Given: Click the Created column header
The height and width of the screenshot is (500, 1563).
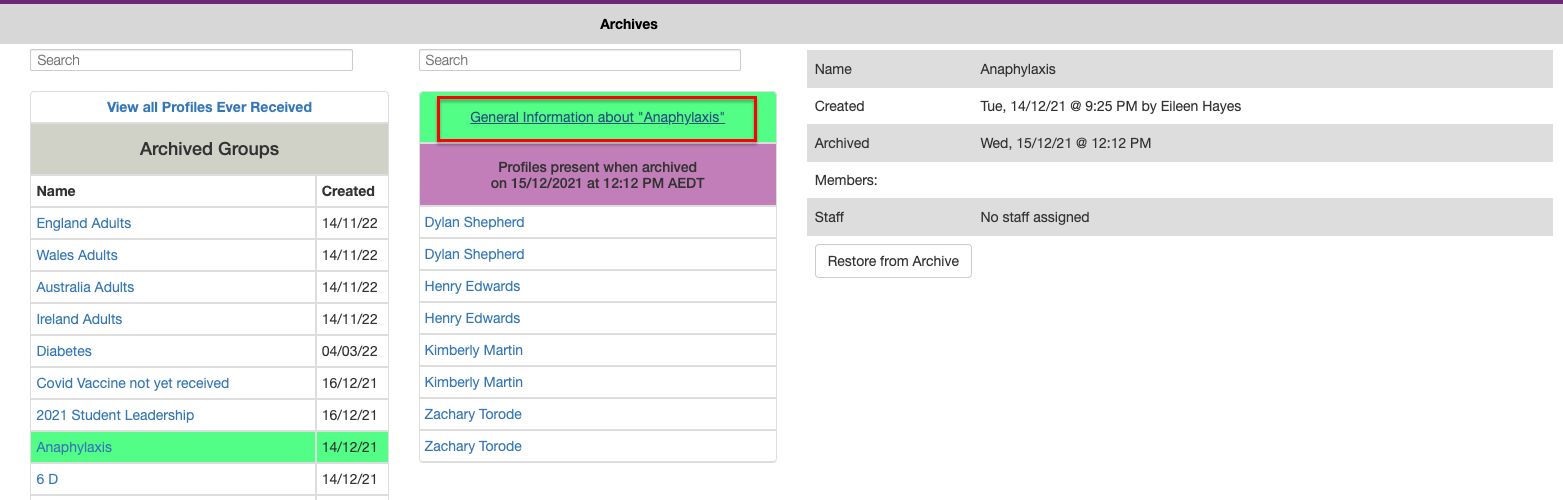Looking at the screenshot, I should (x=348, y=191).
